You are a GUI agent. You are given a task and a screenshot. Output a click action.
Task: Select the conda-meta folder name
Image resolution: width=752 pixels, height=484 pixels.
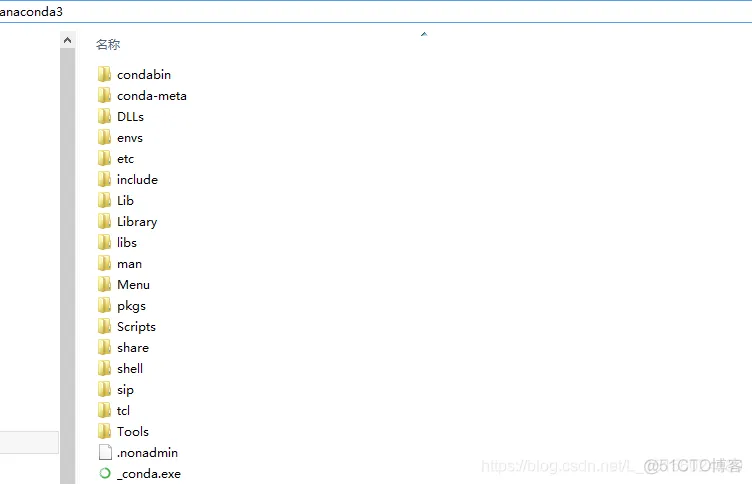(x=152, y=96)
